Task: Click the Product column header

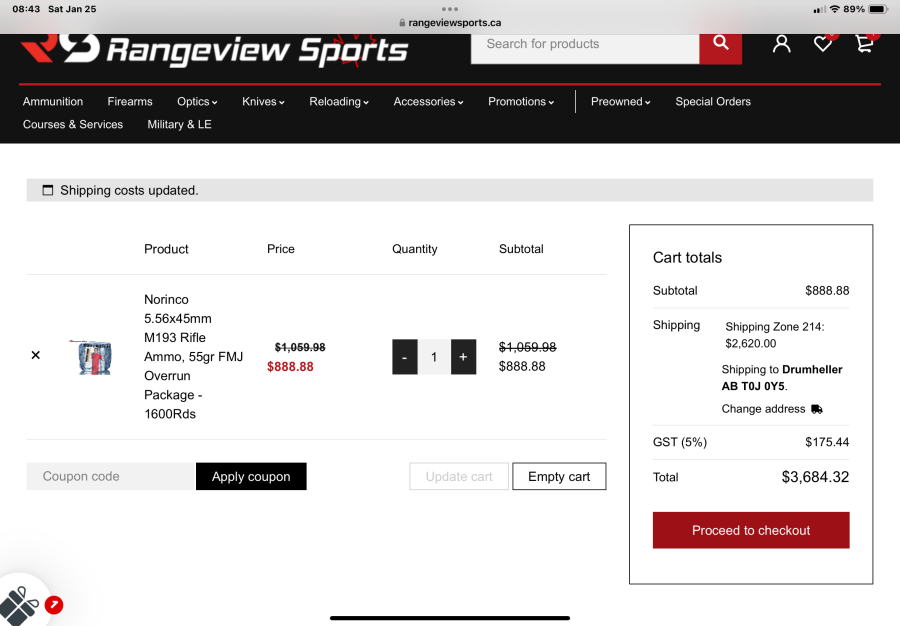Action: [166, 249]
